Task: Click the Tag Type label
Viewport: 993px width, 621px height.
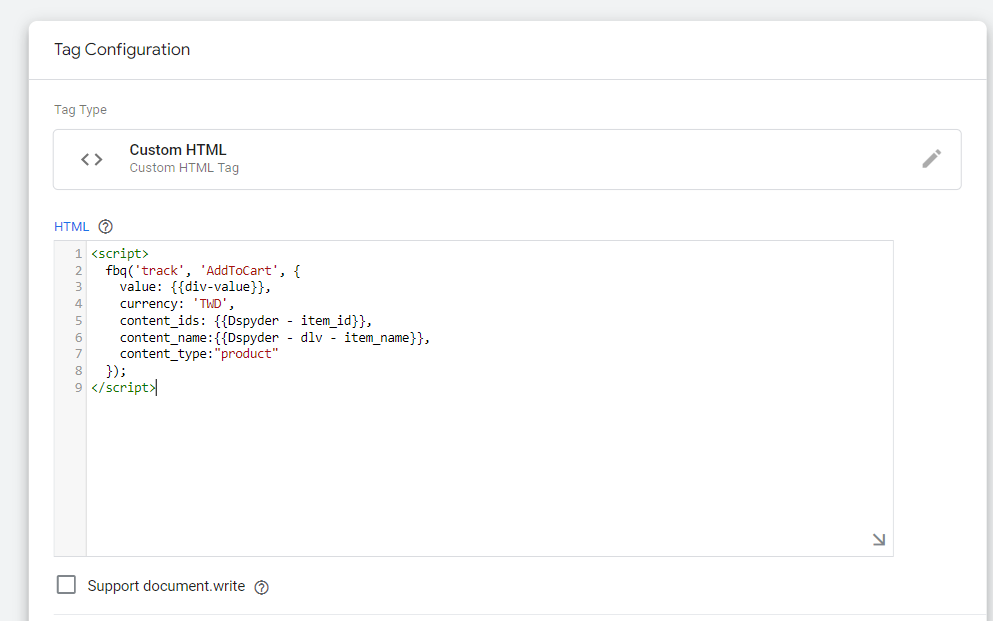Action: pyautogui.click(x=80, y=110)
